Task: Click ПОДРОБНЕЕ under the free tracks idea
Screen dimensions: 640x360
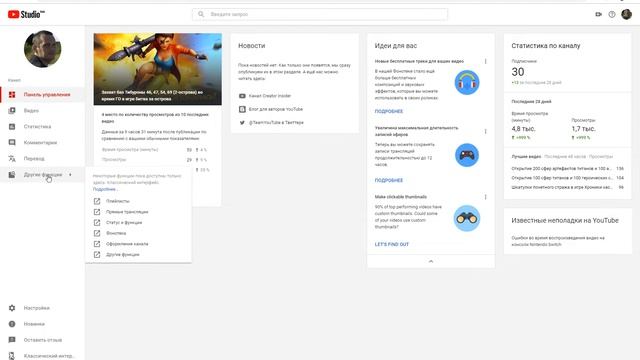Action: [389, 111]
